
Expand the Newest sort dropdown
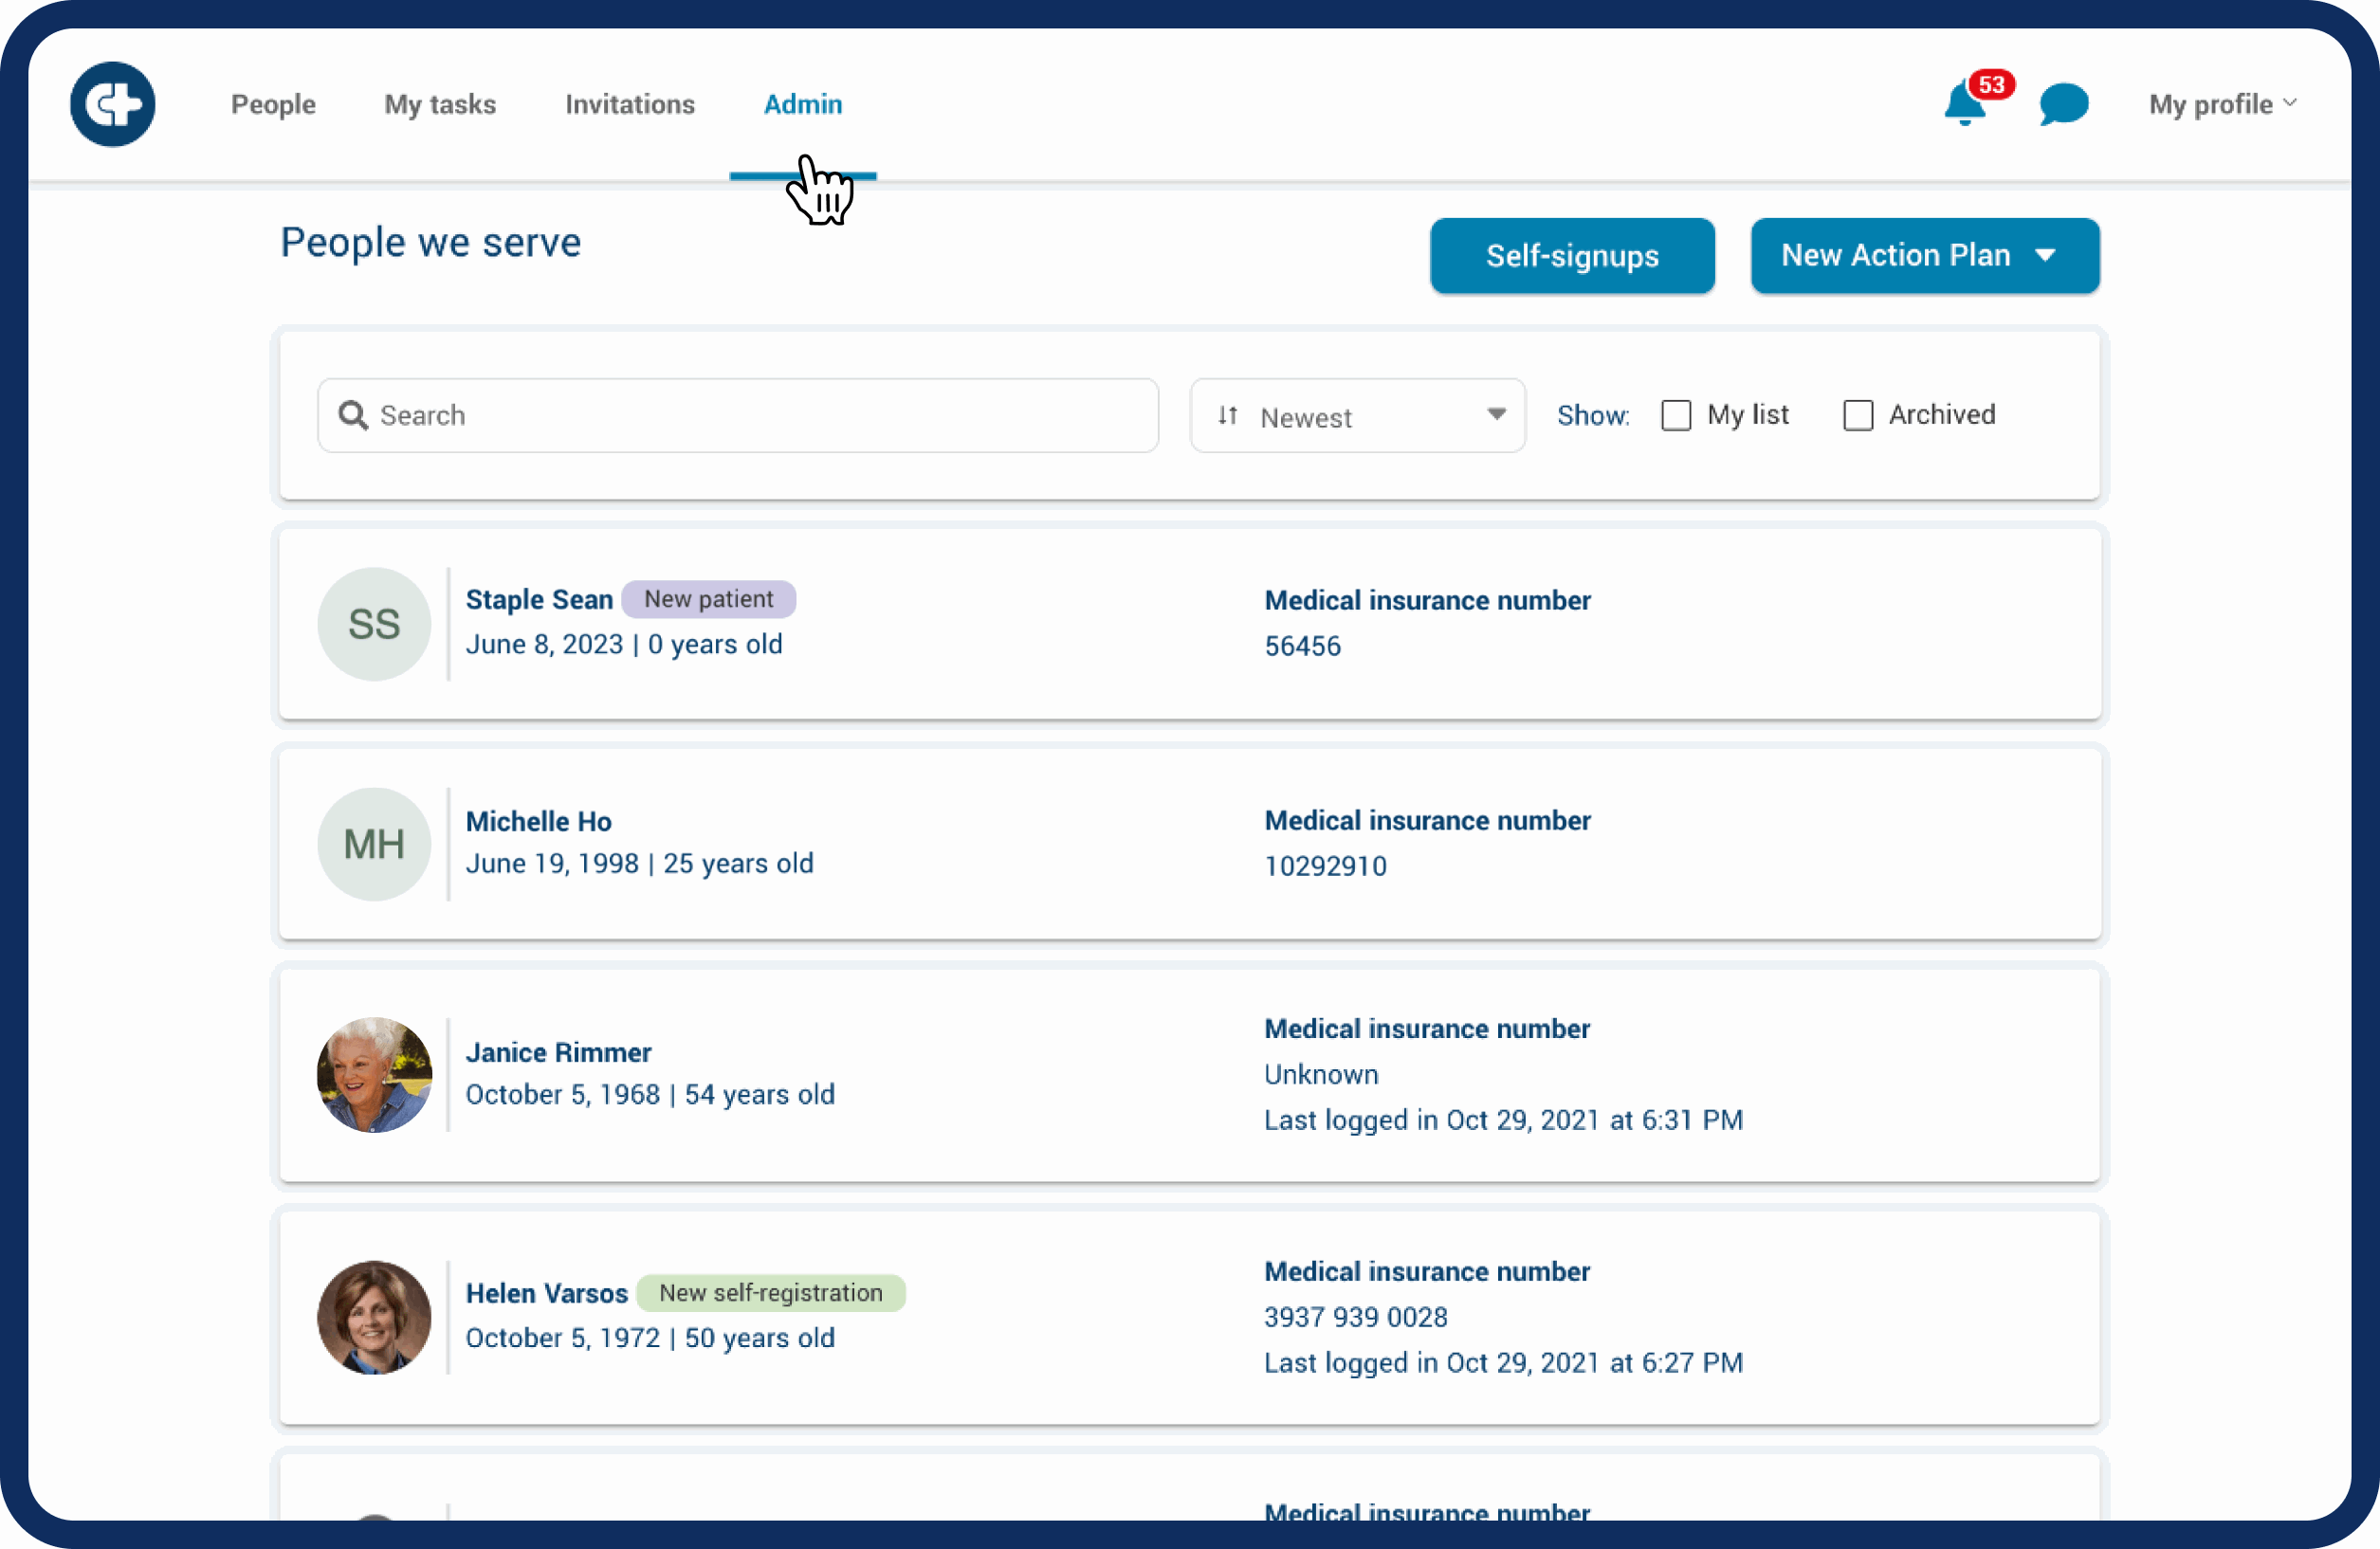[x=1495, y=415]
